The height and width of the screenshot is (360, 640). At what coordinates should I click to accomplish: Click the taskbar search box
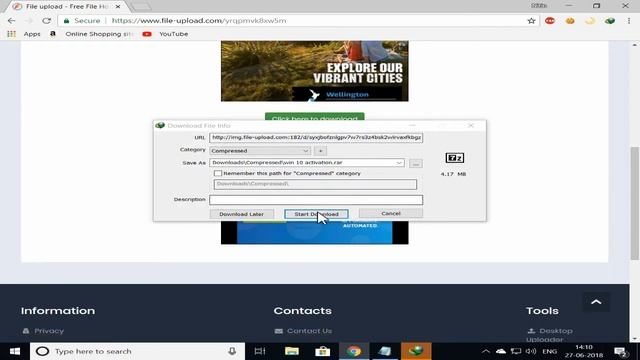137,351
